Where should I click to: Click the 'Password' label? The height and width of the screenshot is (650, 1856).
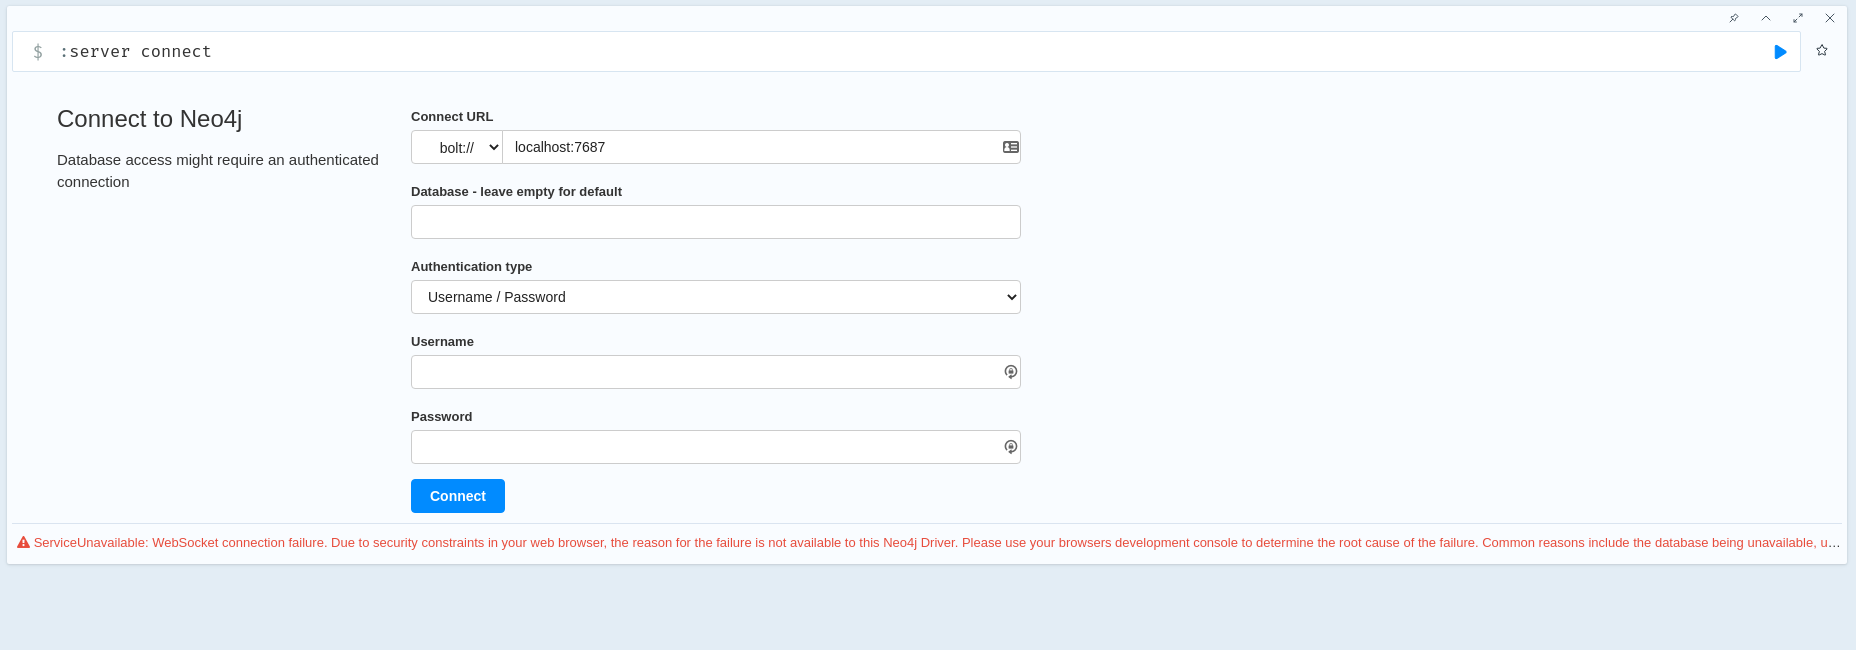(x=441, y=417)
